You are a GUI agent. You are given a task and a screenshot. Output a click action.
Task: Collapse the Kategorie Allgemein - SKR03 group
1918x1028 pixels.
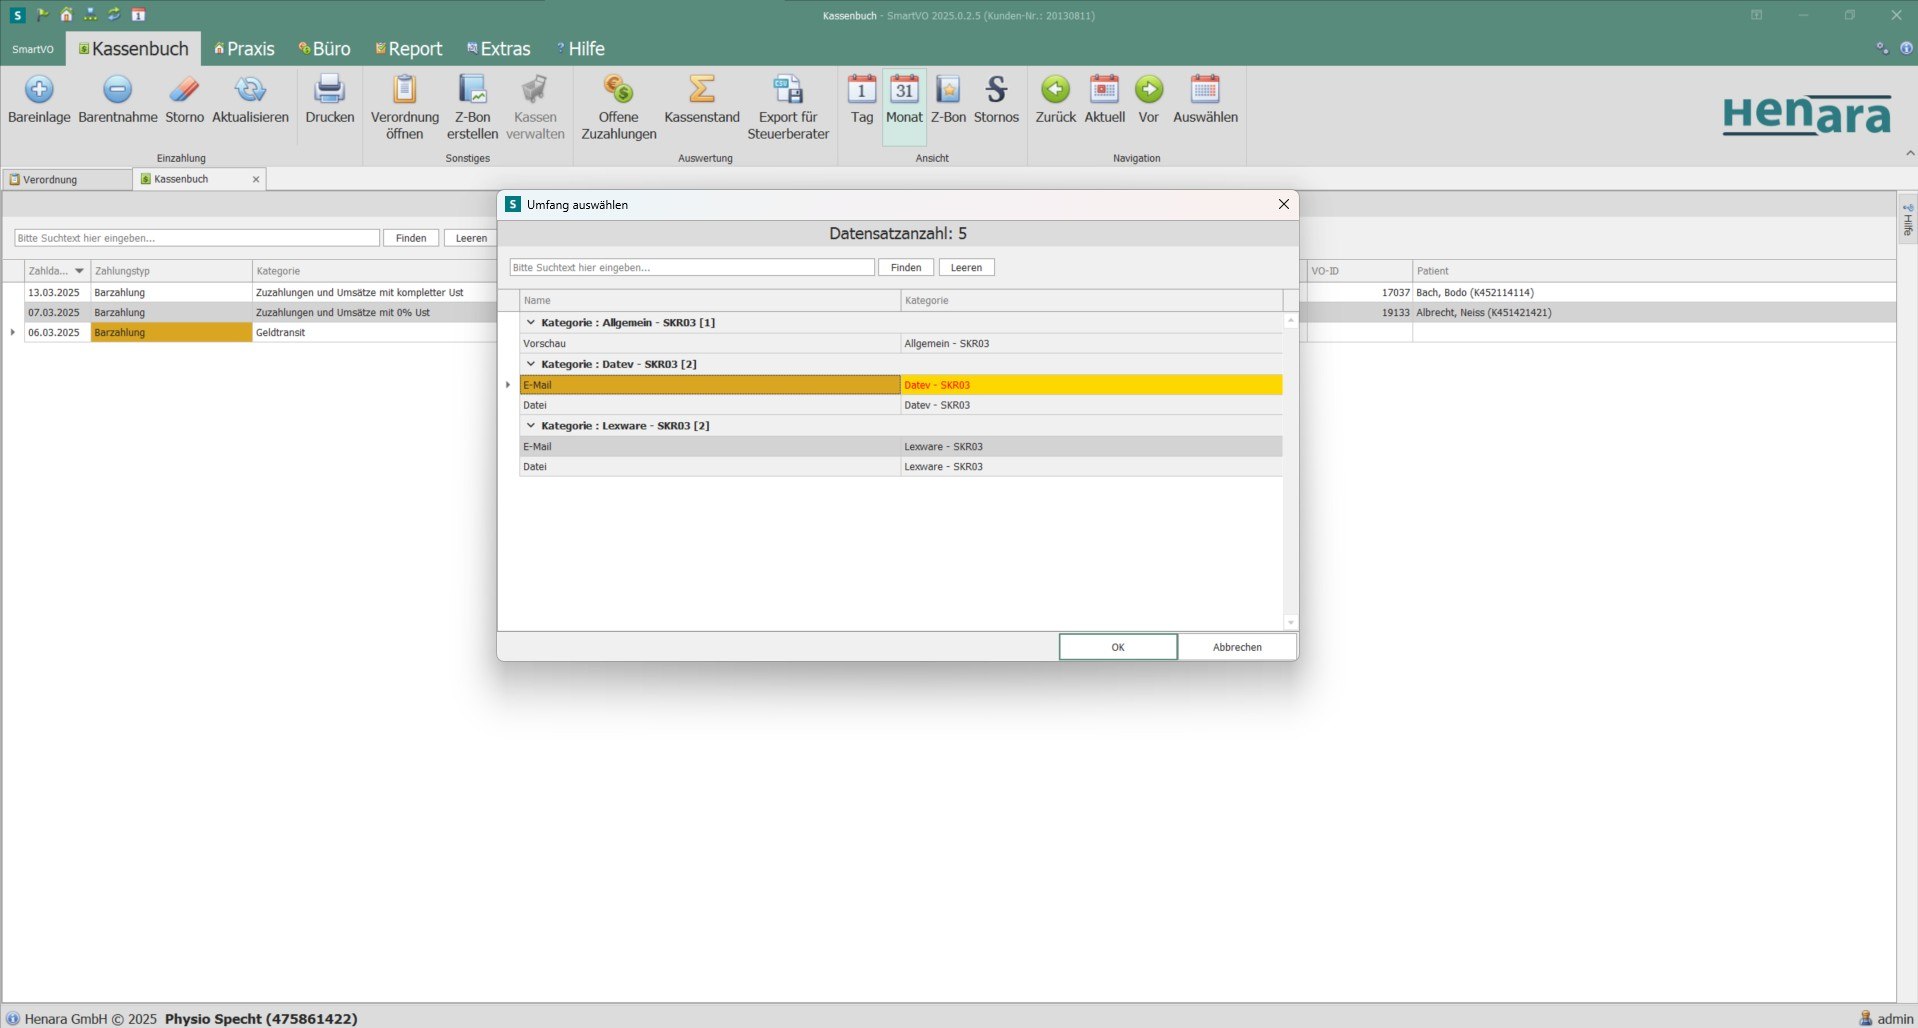coord(531,322)
